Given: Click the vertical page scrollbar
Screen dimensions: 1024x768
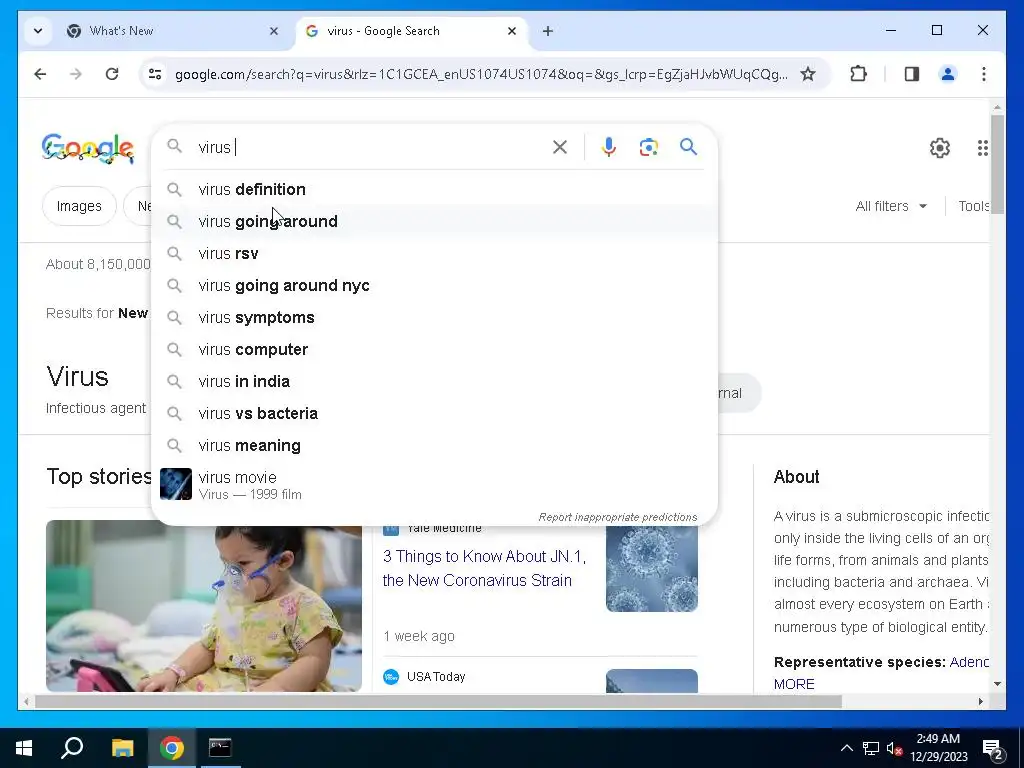Looking at the screenshot, I should tap(997, 164).
